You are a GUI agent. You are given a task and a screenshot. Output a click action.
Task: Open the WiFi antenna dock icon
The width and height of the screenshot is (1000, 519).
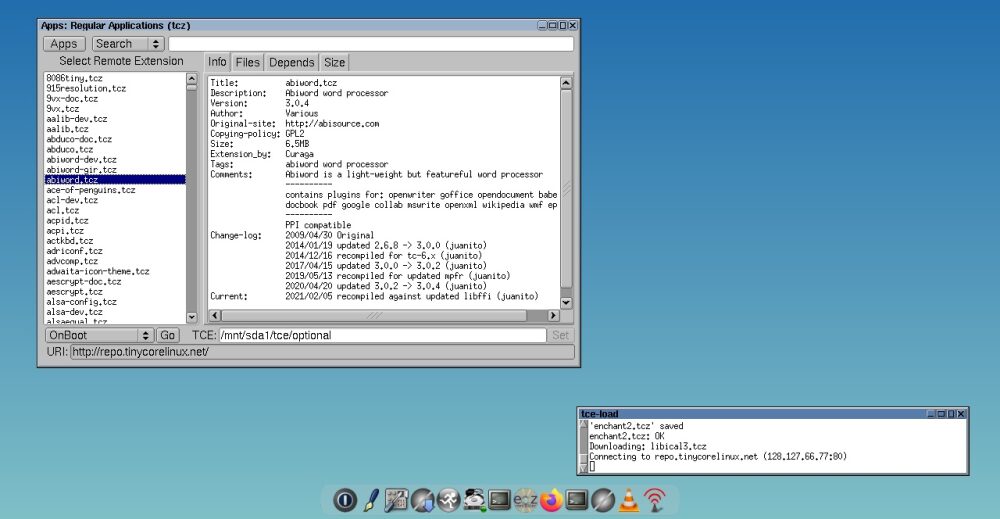655,500
